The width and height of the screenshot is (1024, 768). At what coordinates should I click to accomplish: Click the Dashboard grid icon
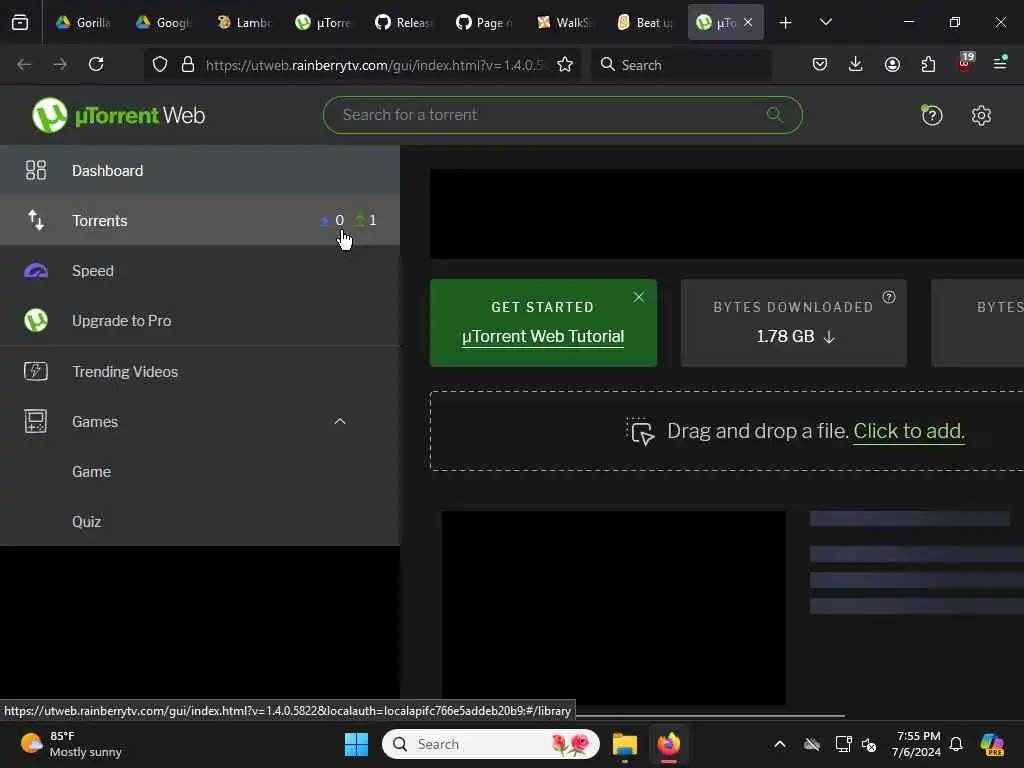click(x=36, y=170)
